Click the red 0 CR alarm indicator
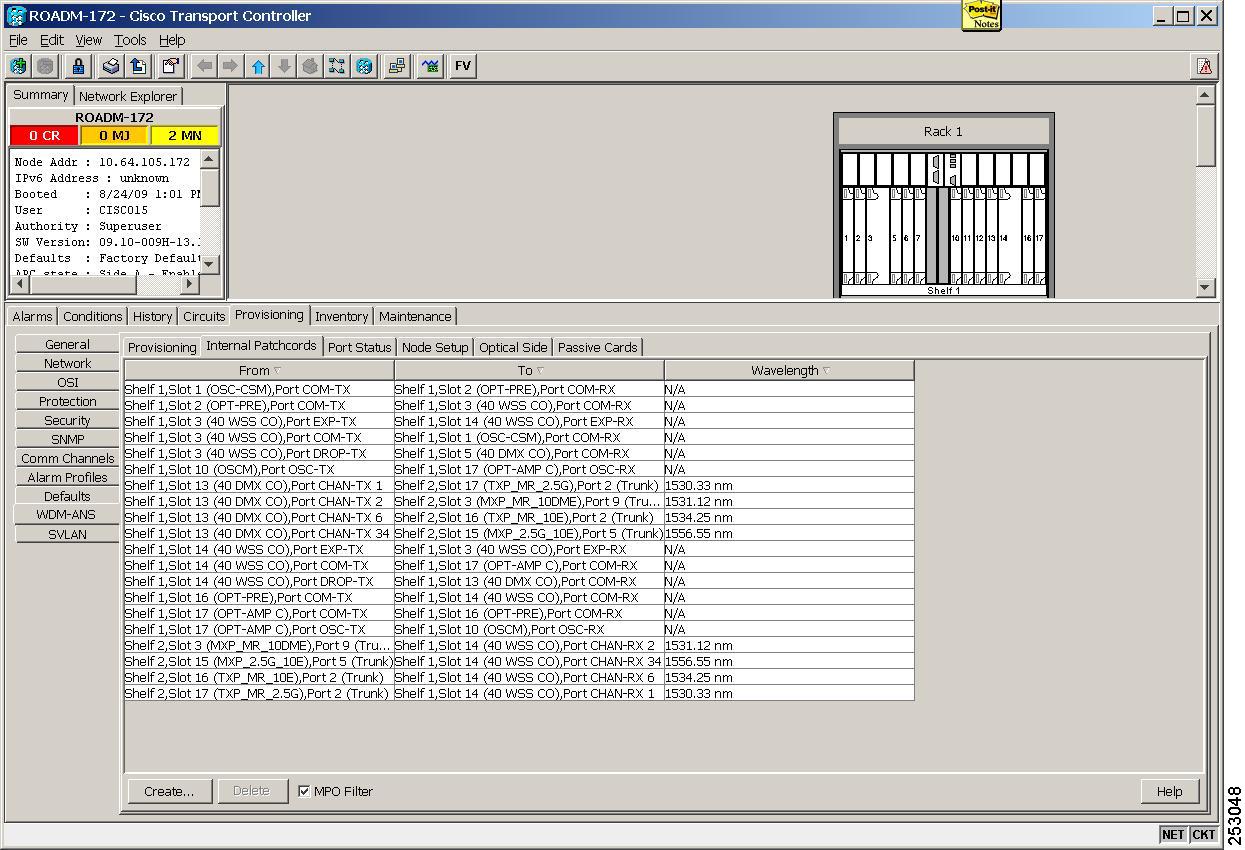This screenshot has width=1245, height=850. pos(44,135)
